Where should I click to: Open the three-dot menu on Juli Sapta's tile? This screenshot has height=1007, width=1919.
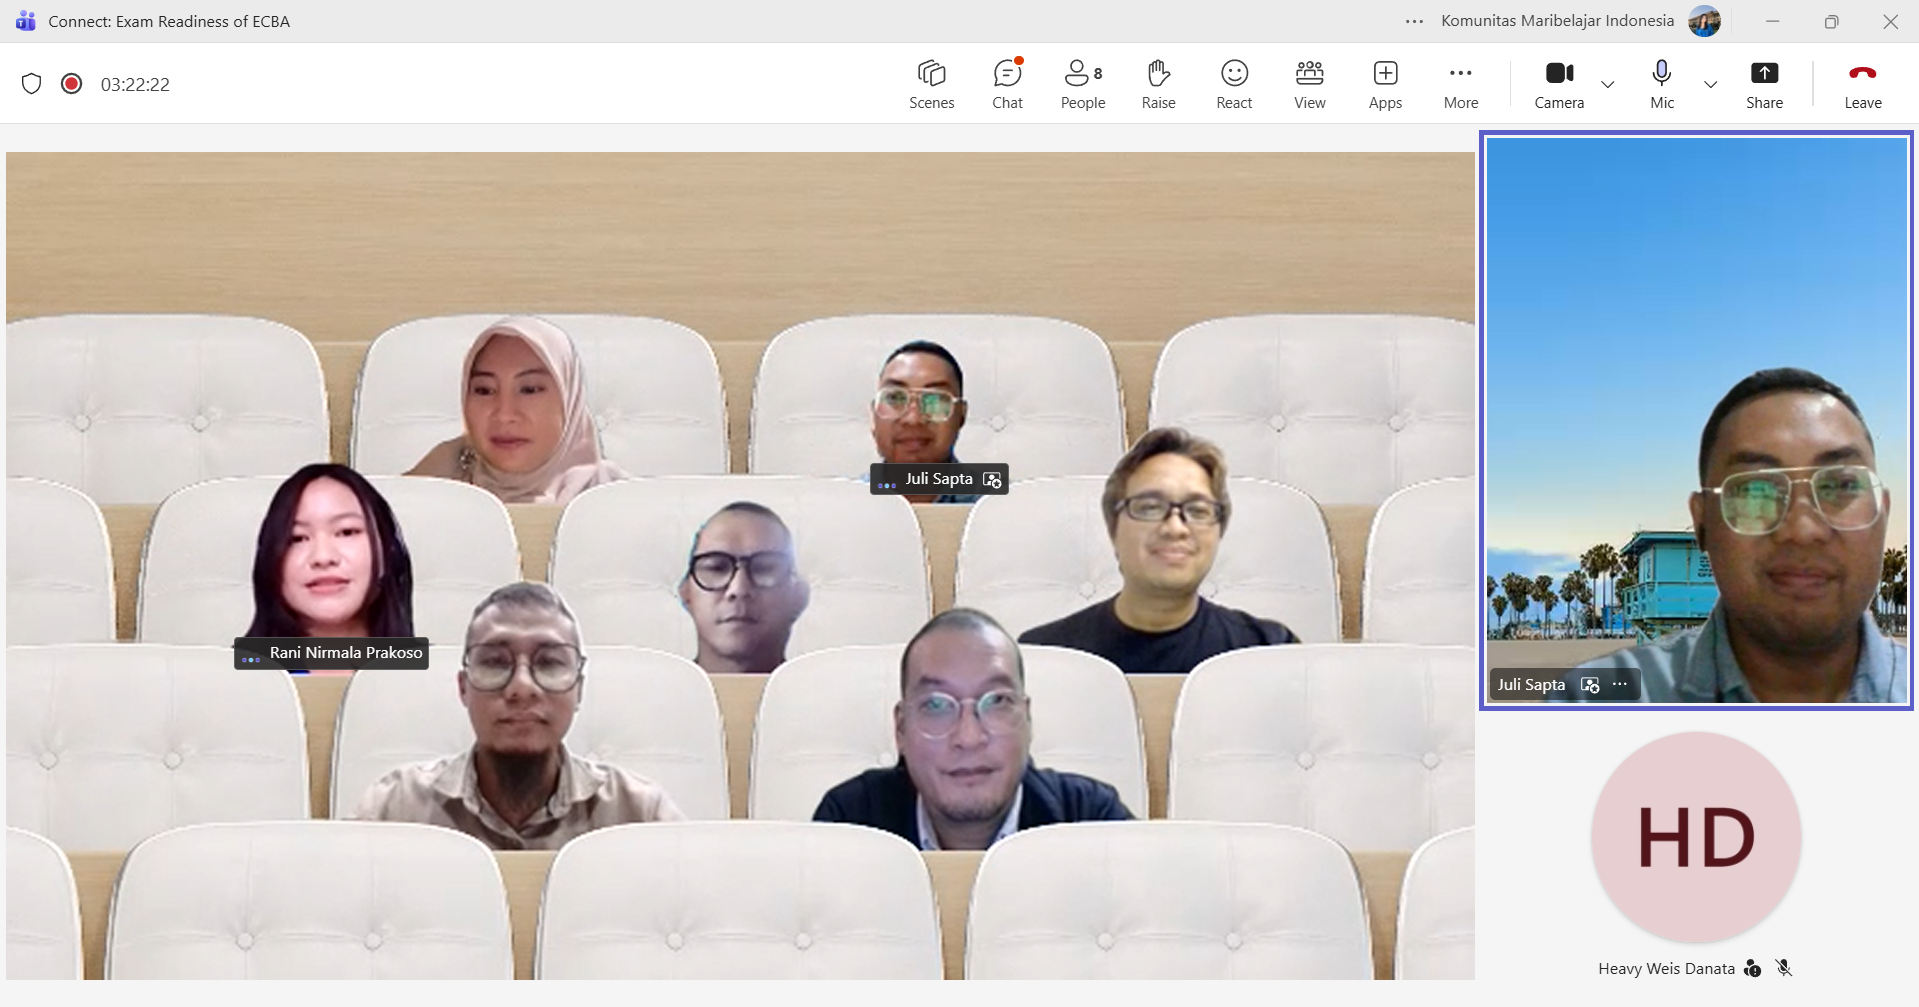[x=1620, y=684]
